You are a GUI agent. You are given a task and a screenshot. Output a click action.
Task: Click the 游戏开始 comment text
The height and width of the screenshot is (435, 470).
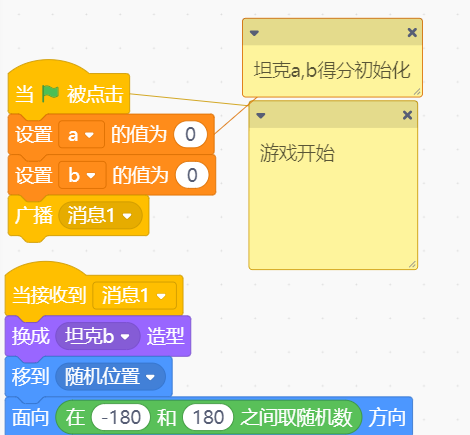(x=297, y=153)
